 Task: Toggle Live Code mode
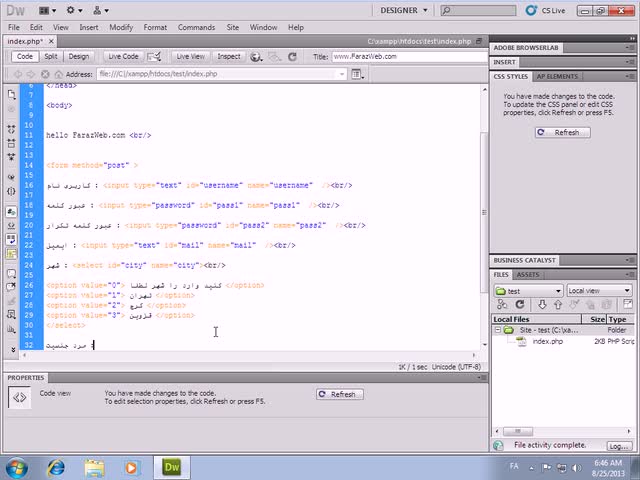point(123,57)
